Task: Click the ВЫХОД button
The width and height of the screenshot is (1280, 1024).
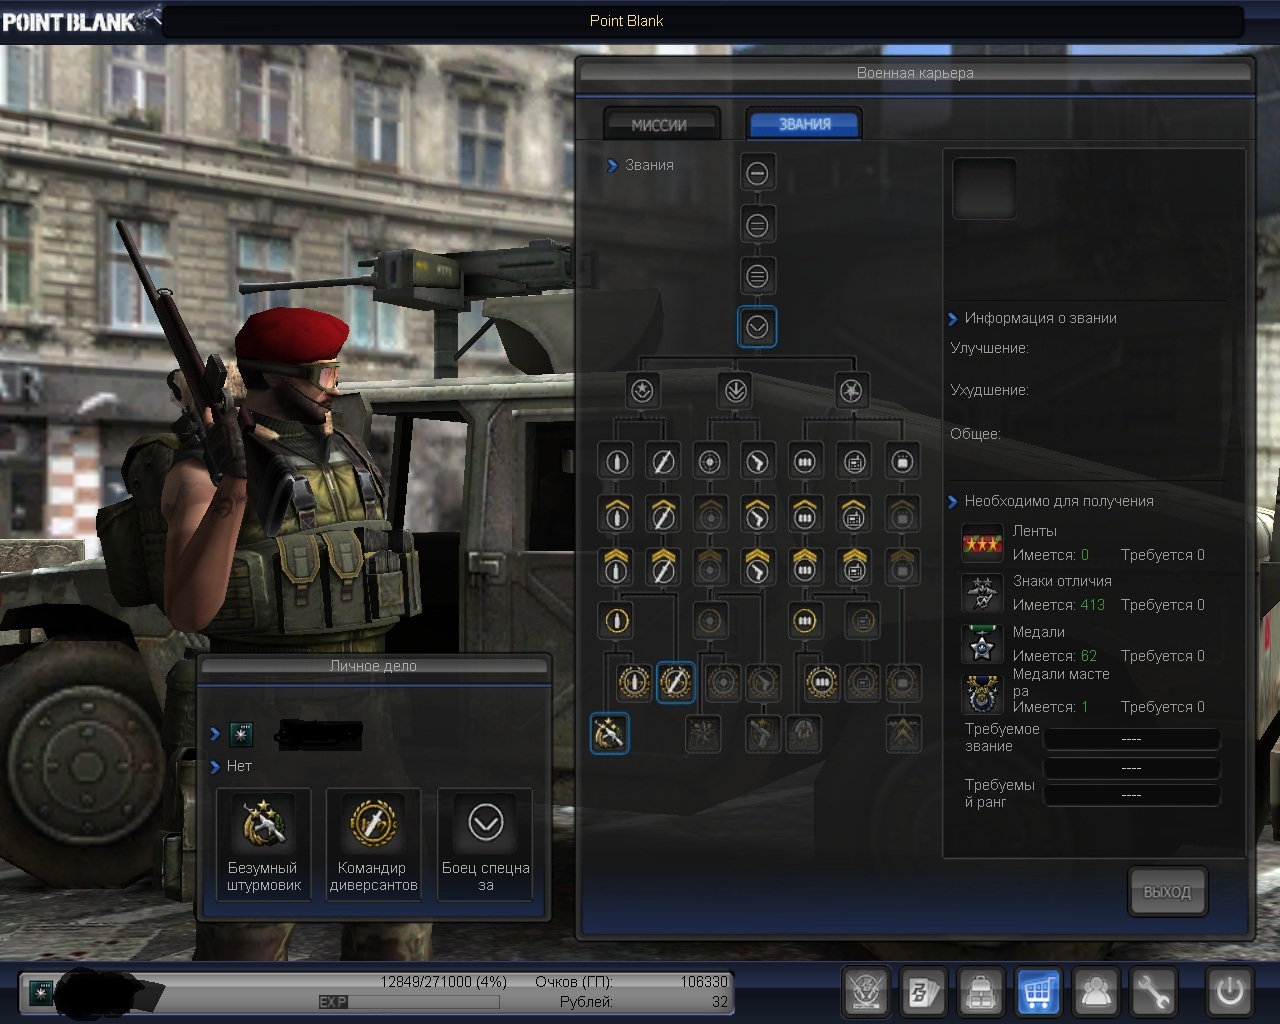Action: point(1167,892)
